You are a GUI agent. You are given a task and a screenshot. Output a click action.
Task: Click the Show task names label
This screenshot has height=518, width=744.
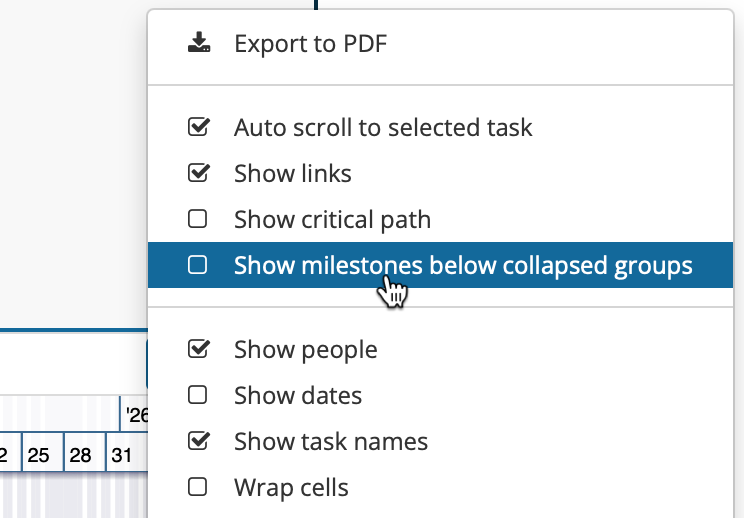tap(331, 441)
